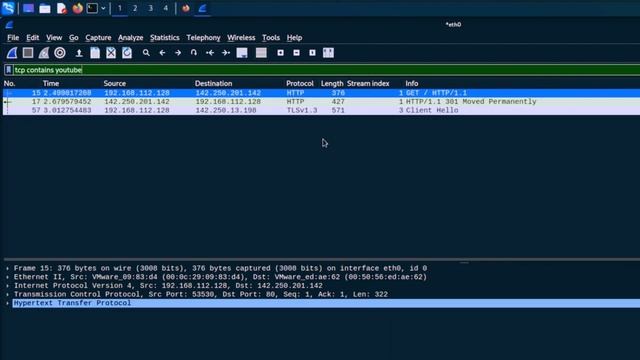Image resolution: width=640 pixels, height=360 pixels.
Task: Close this capture file
Action: click(x=111, y=53)
